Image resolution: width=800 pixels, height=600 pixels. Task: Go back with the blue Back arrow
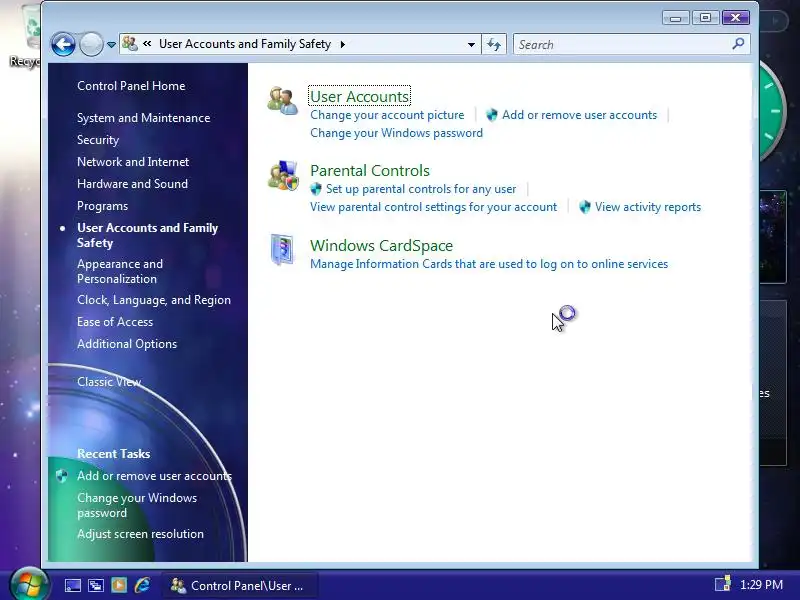pos(63,44)
